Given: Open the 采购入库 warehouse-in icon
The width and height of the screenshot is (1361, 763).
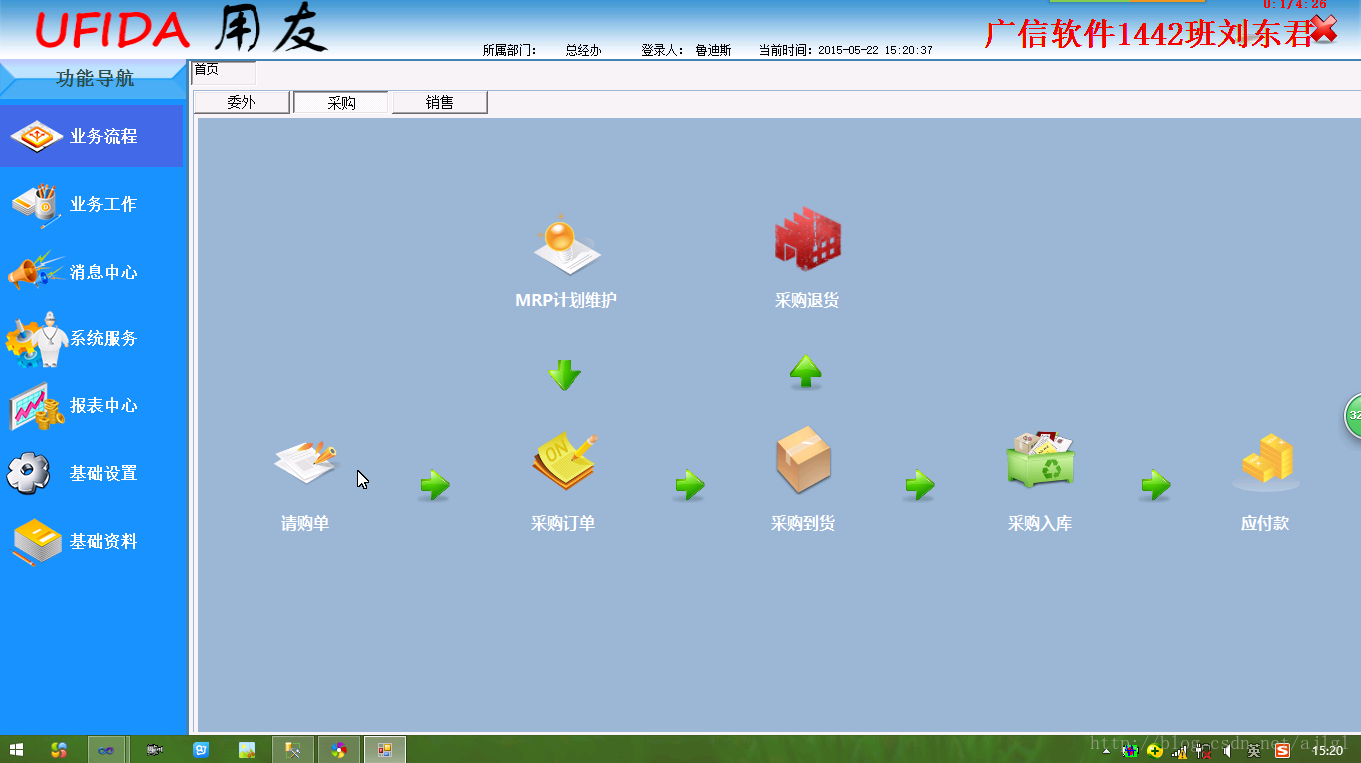Looking at the screenshot, I should coord(1040,459).
